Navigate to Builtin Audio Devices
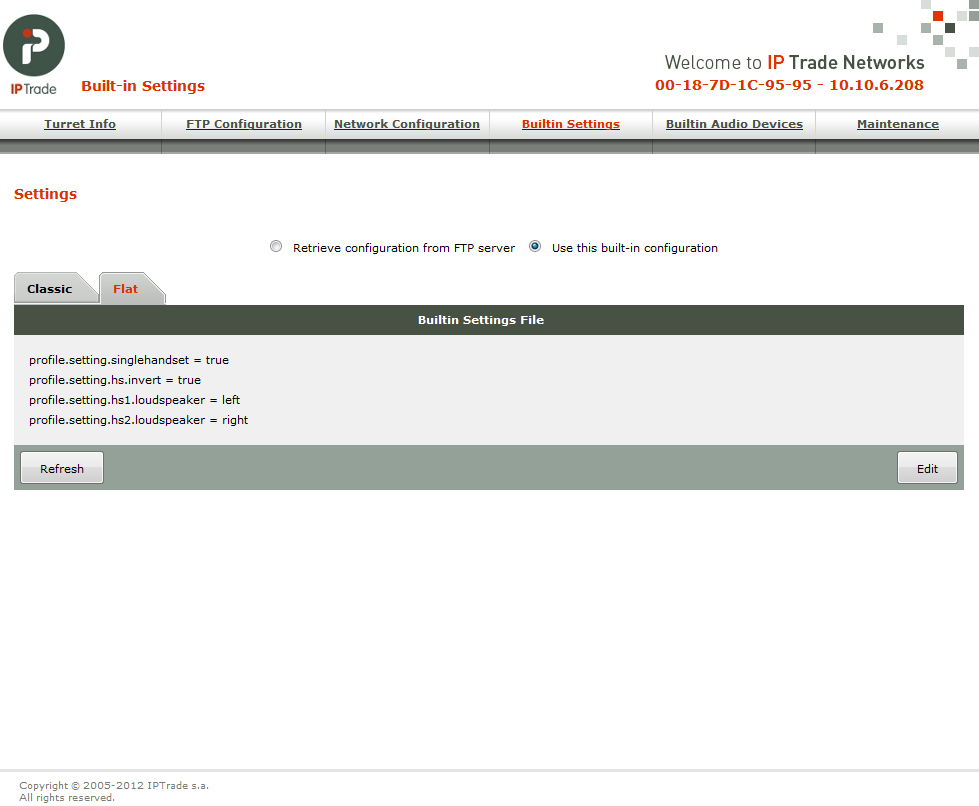The image size is (979, 806). (734, 124)
